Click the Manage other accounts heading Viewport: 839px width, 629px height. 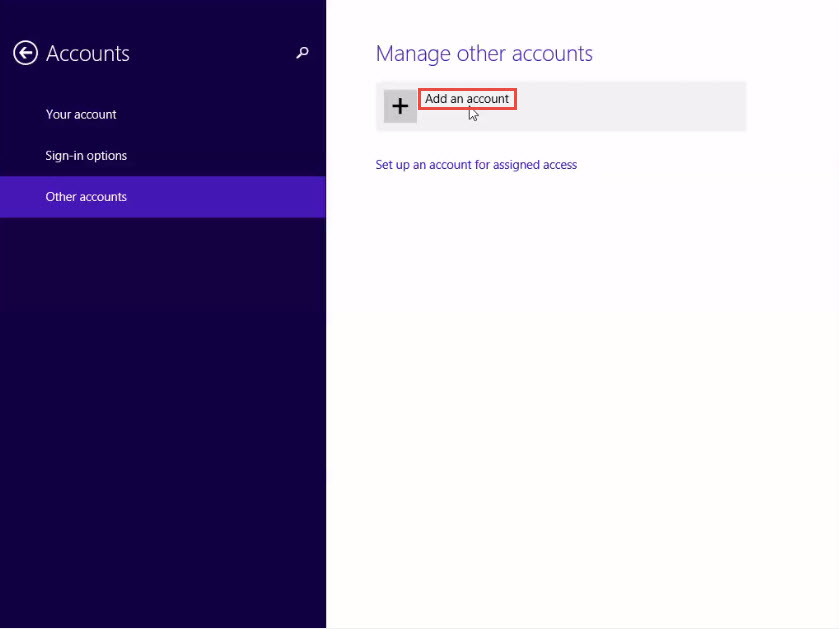(x=484, y=53)
